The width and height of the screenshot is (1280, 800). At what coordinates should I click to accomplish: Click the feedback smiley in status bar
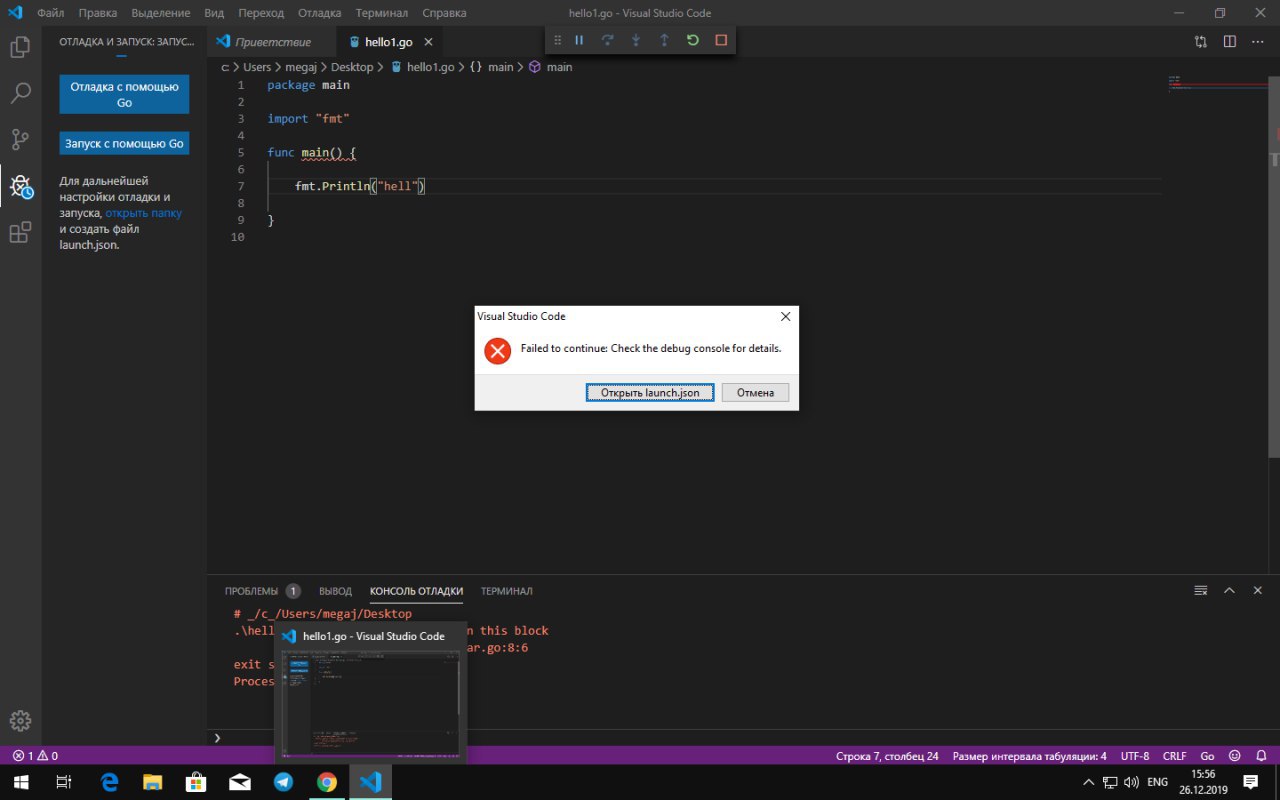(x=1234, y=756)
